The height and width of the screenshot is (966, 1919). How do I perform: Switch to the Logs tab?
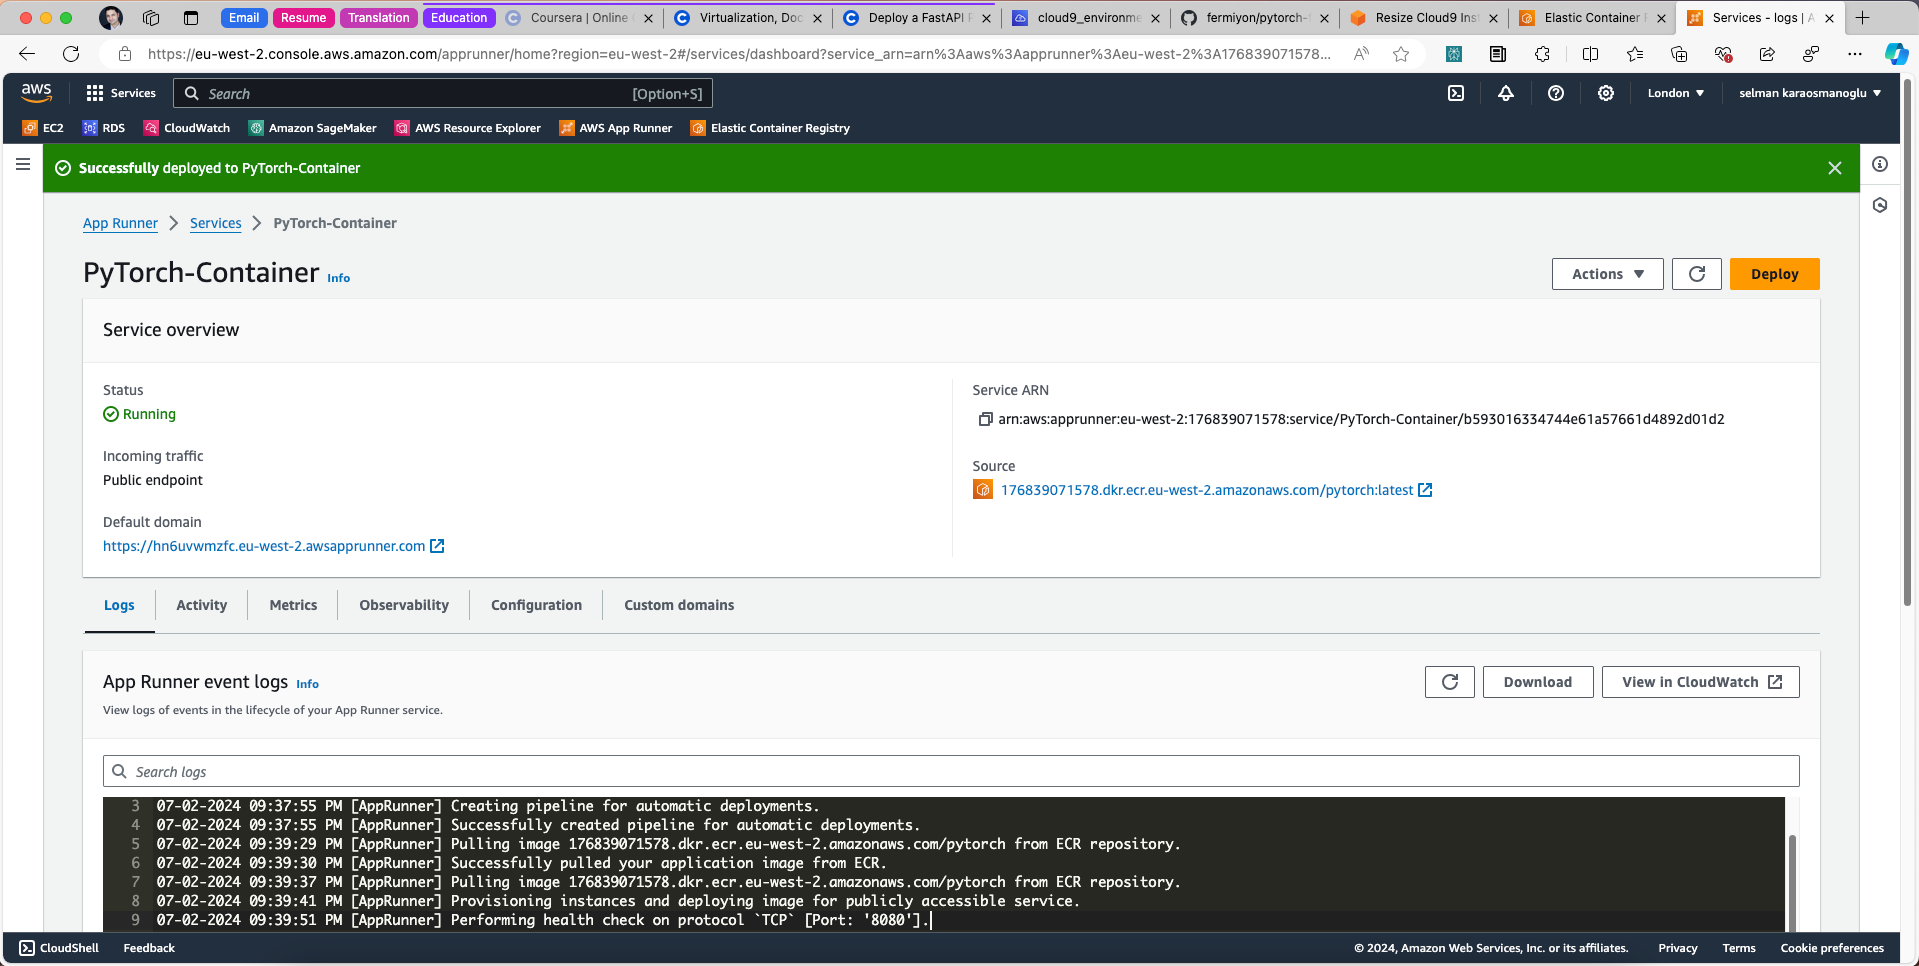[x=119, y=605]
